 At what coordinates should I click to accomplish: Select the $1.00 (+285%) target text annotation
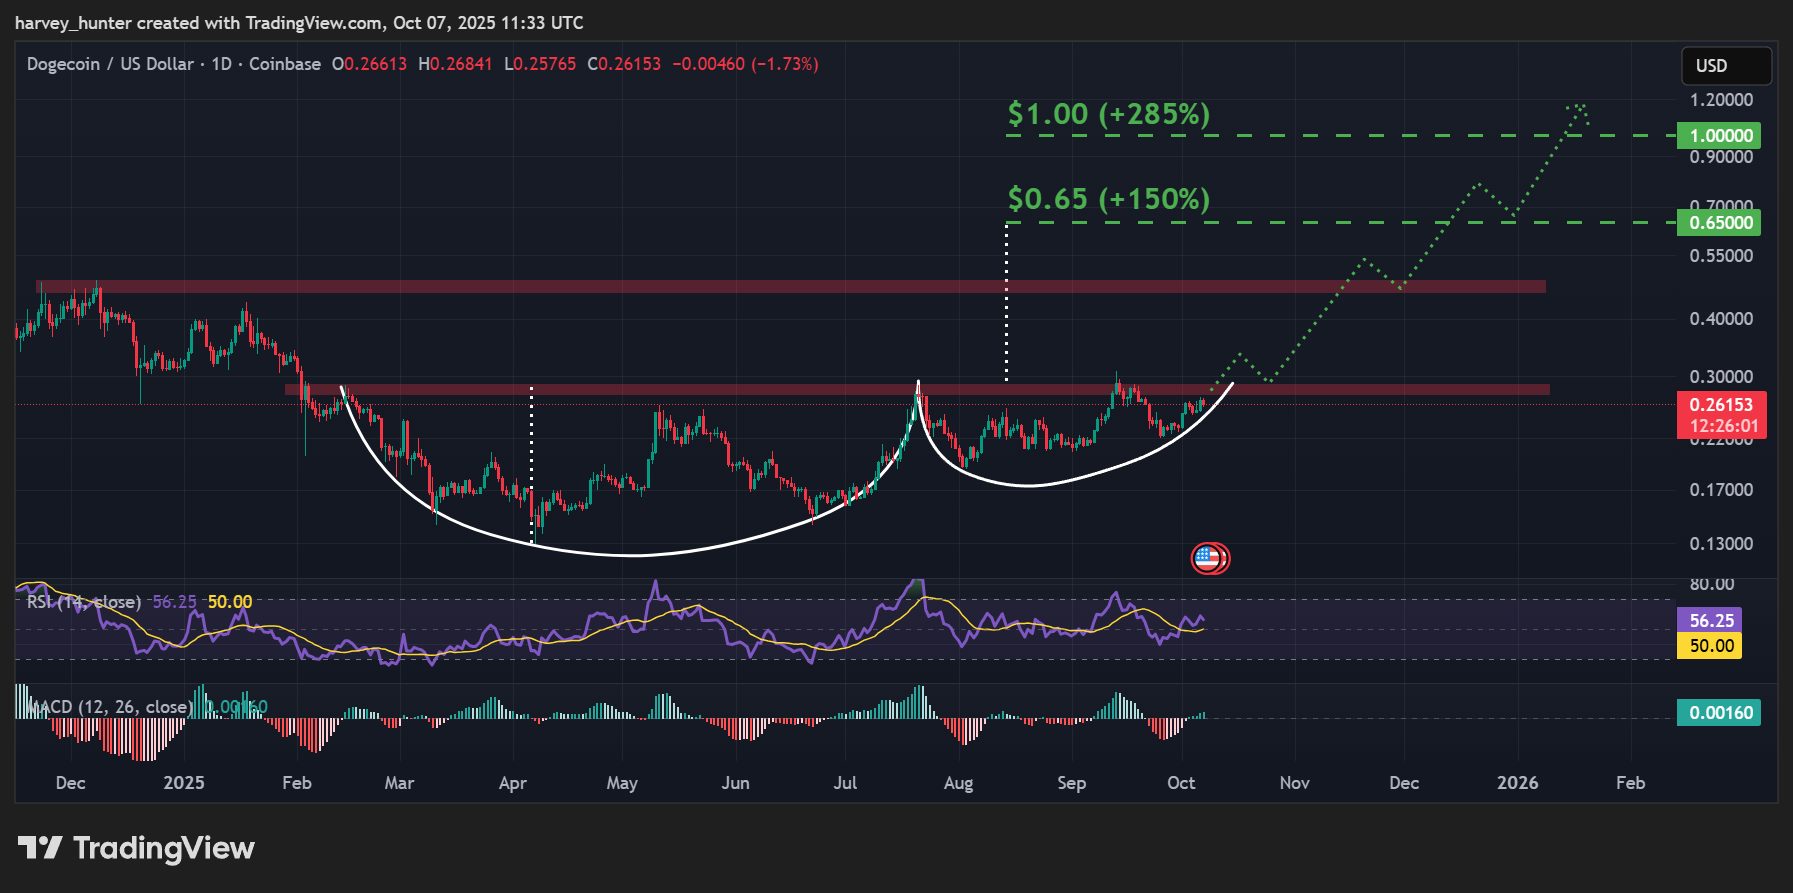pyautogui.click(x=1108, y=114)
